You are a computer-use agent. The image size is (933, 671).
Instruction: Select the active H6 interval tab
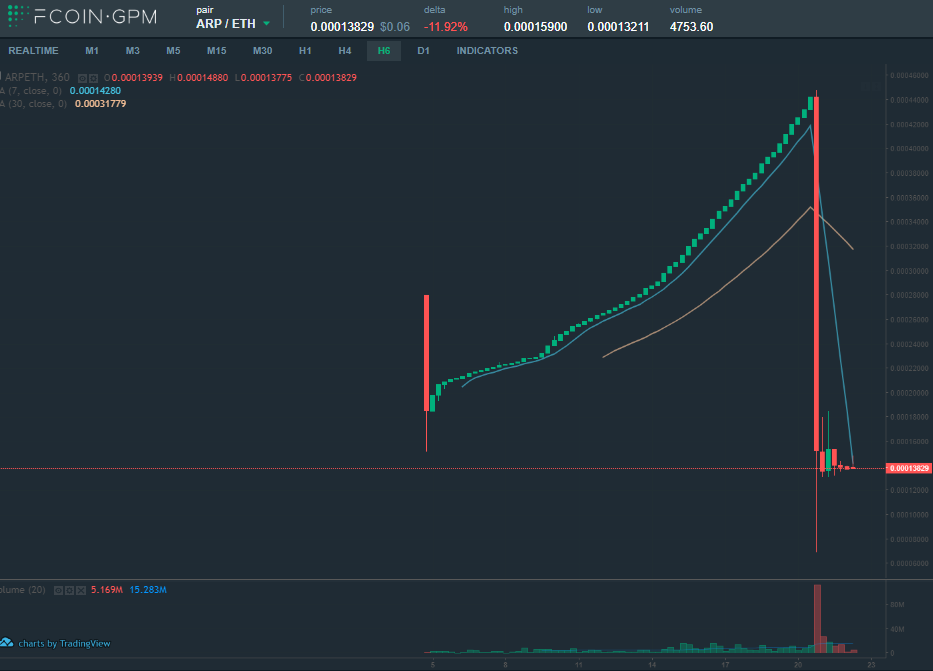(384, 51)
